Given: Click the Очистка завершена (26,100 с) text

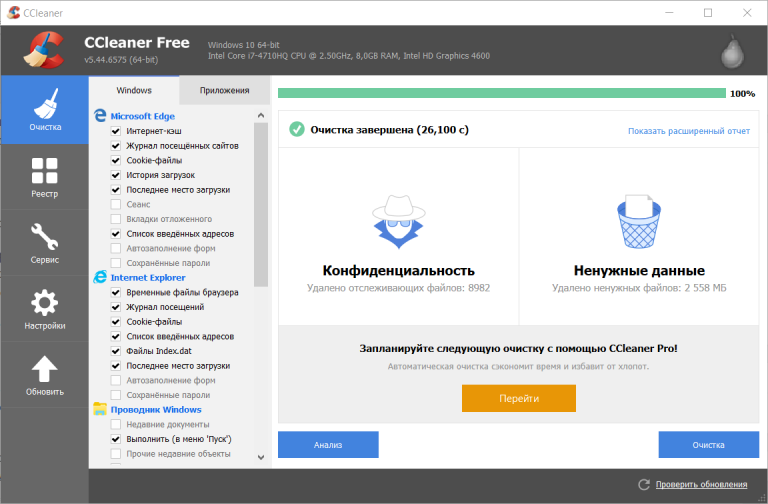Looking at the screenshot, I should (389, 130).
